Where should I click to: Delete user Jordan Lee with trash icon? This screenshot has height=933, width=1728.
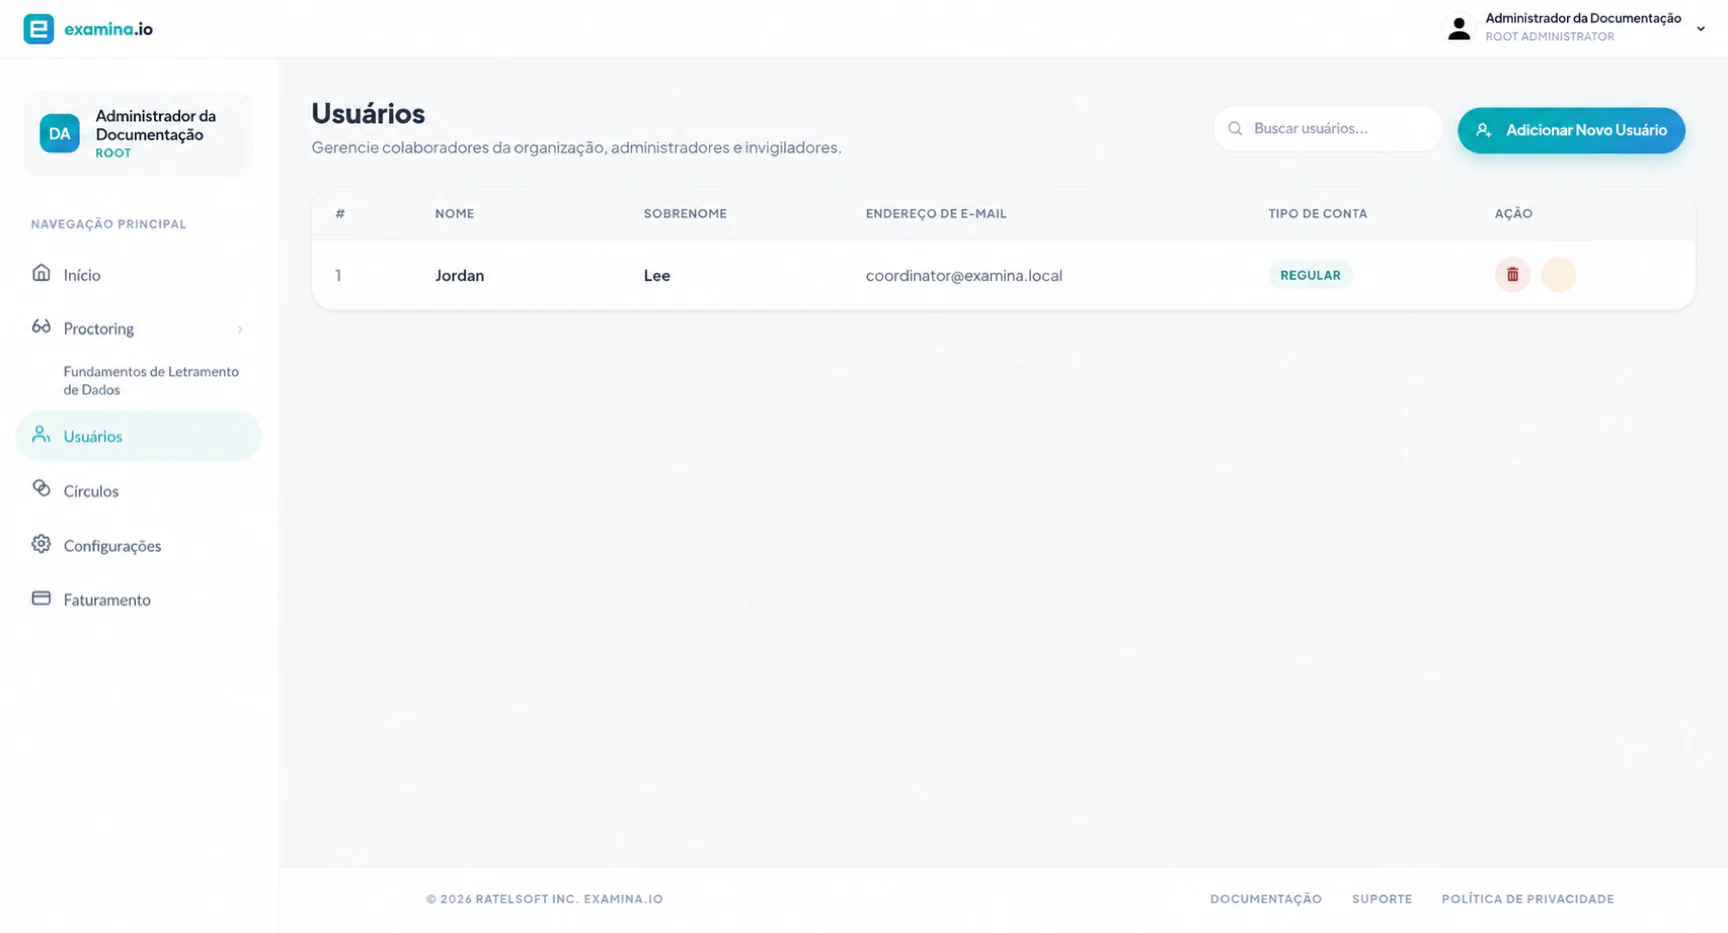point(1512,275)
